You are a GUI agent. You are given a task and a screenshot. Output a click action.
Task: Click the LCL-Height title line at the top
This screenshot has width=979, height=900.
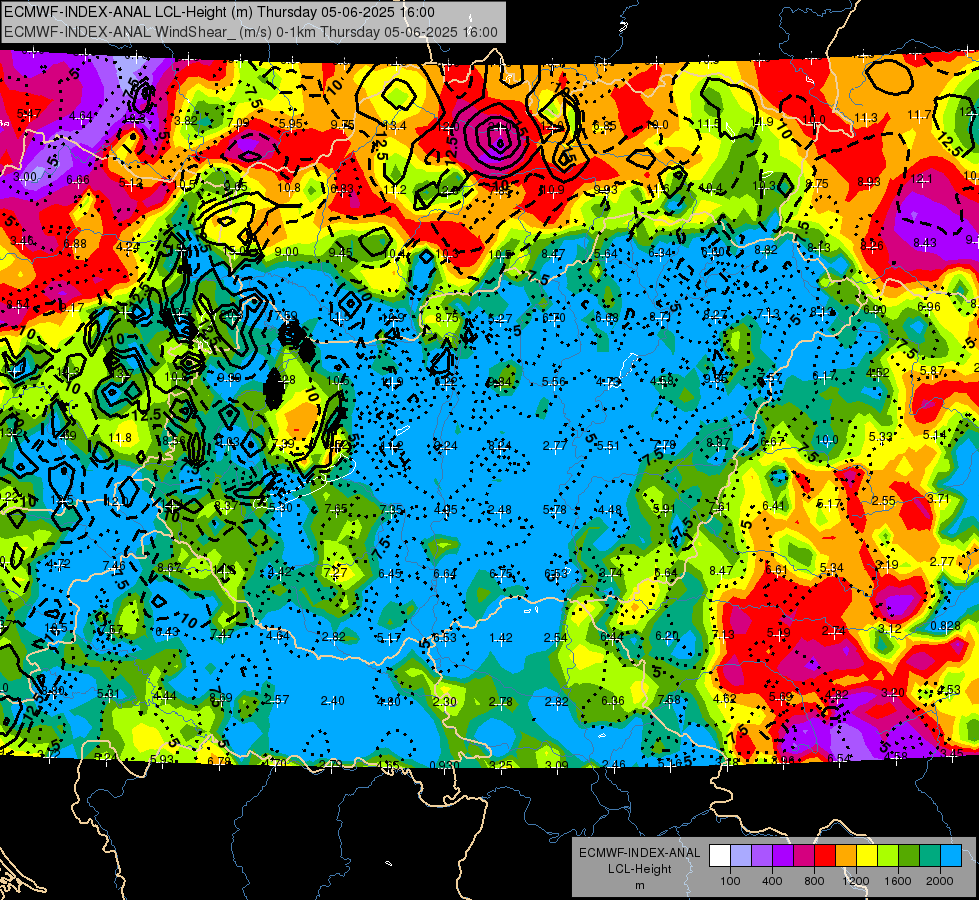point(219,12)
